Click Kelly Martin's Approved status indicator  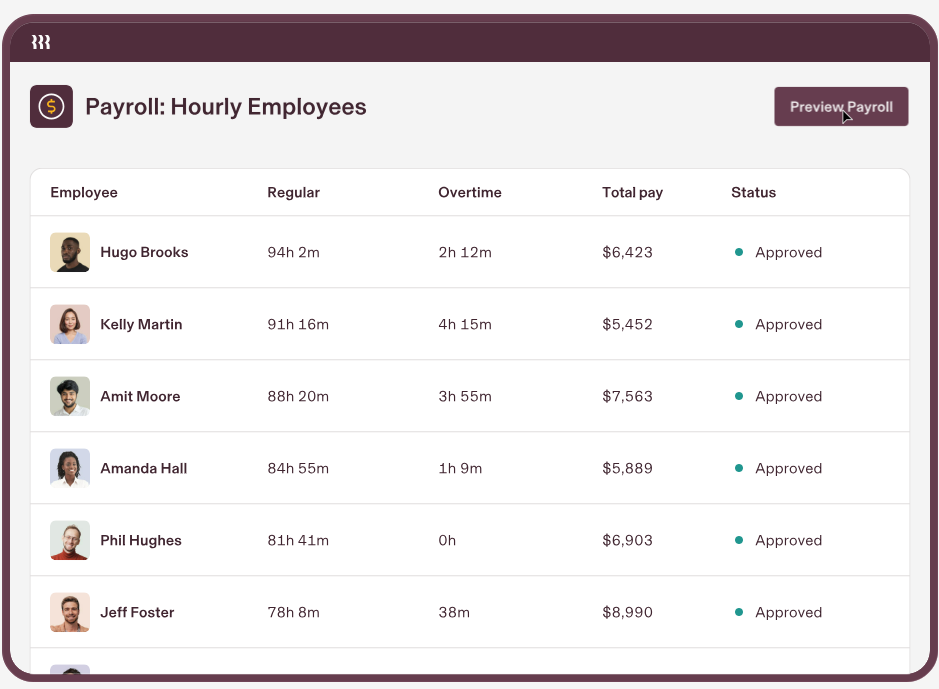click(778, 324)
